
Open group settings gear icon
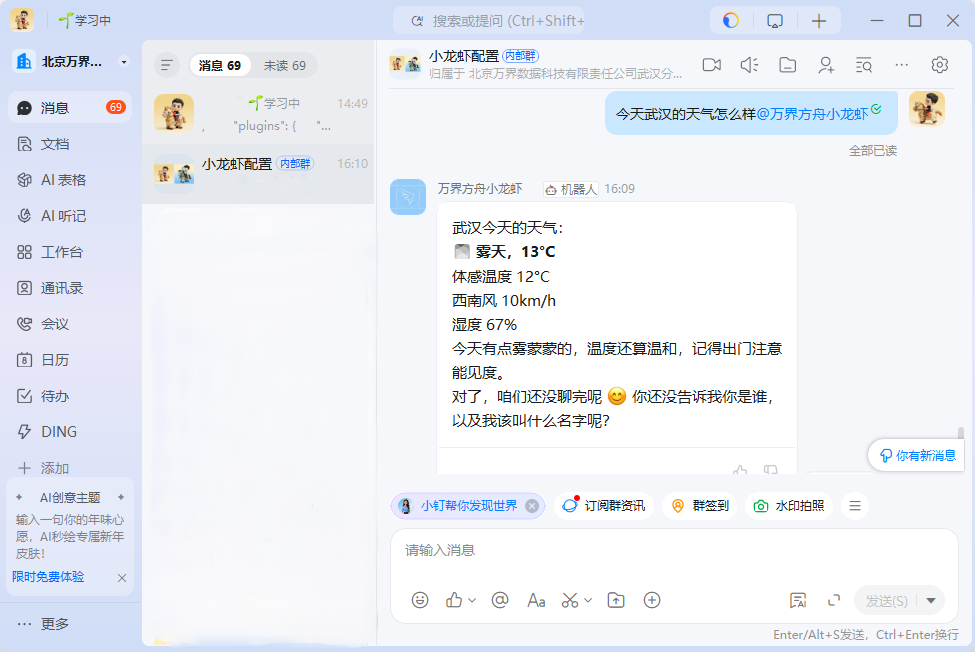939,65
